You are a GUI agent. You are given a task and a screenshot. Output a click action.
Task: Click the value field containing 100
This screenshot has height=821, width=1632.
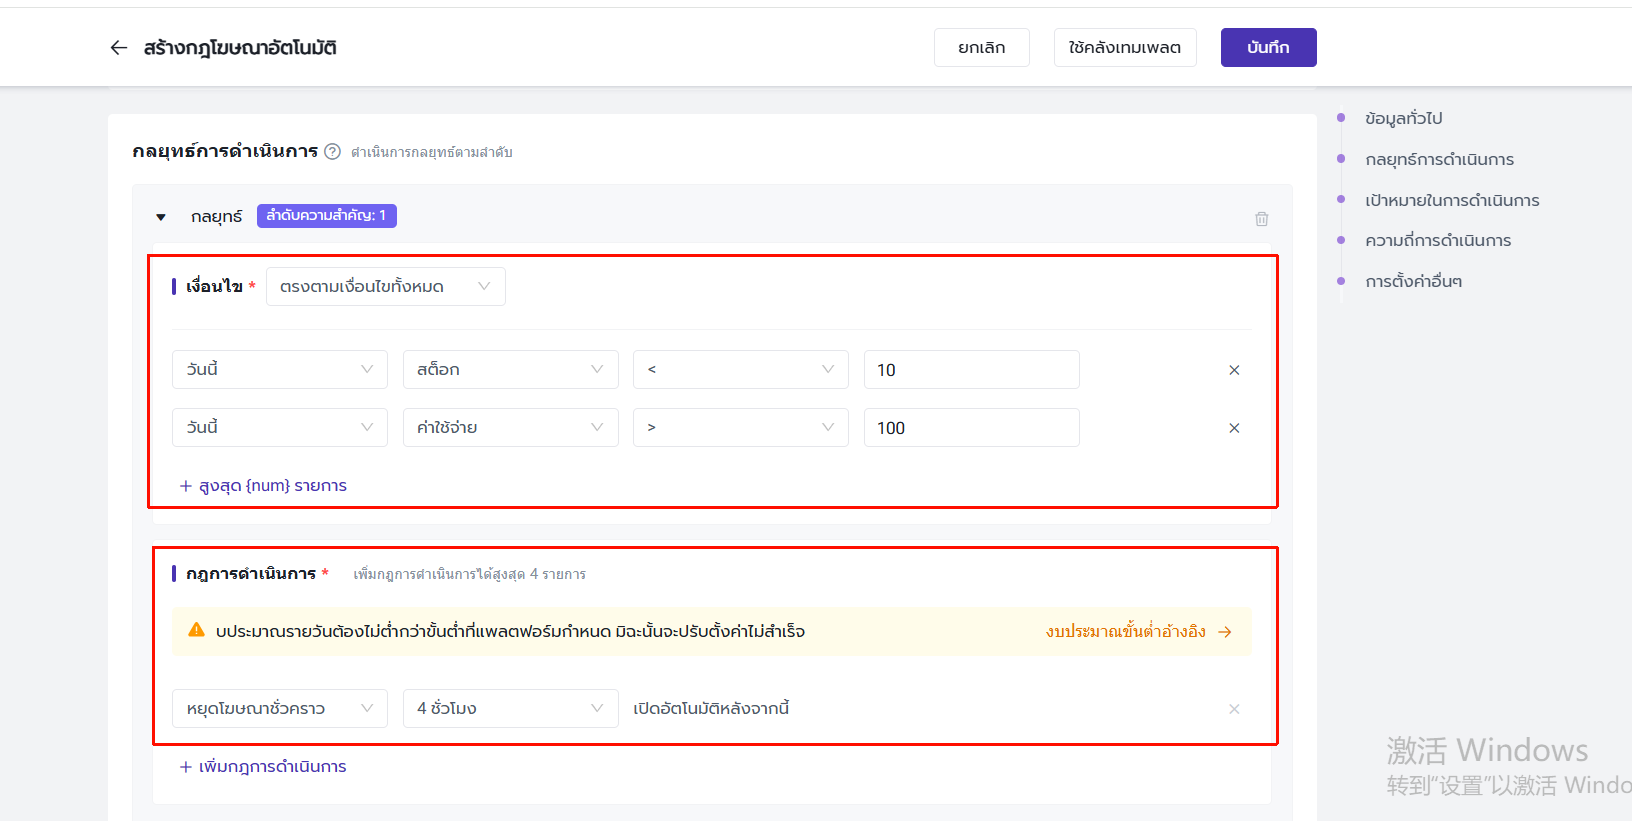click(x=971, y=428)
